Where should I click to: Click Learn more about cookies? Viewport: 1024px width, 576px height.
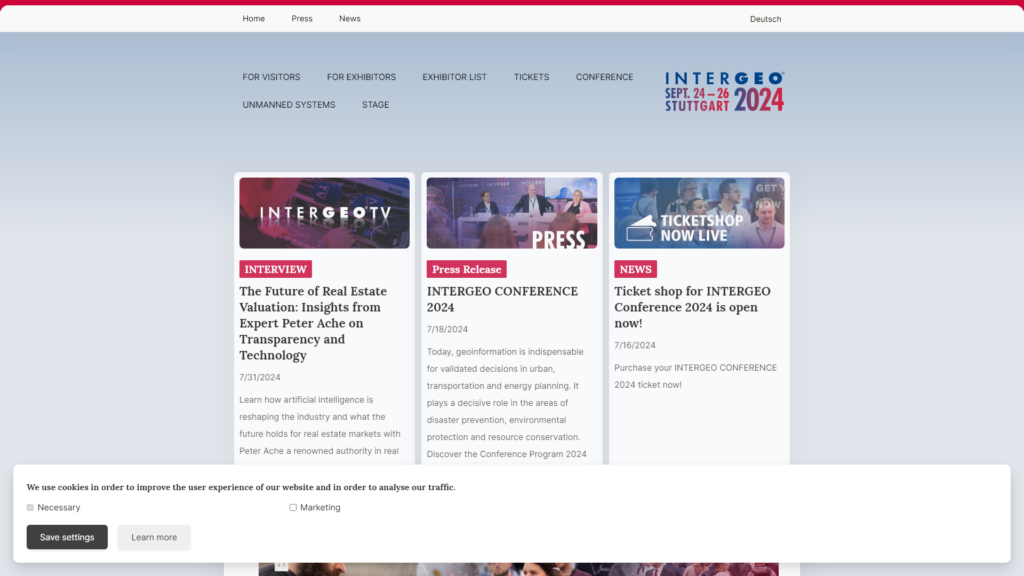(154, 537)
